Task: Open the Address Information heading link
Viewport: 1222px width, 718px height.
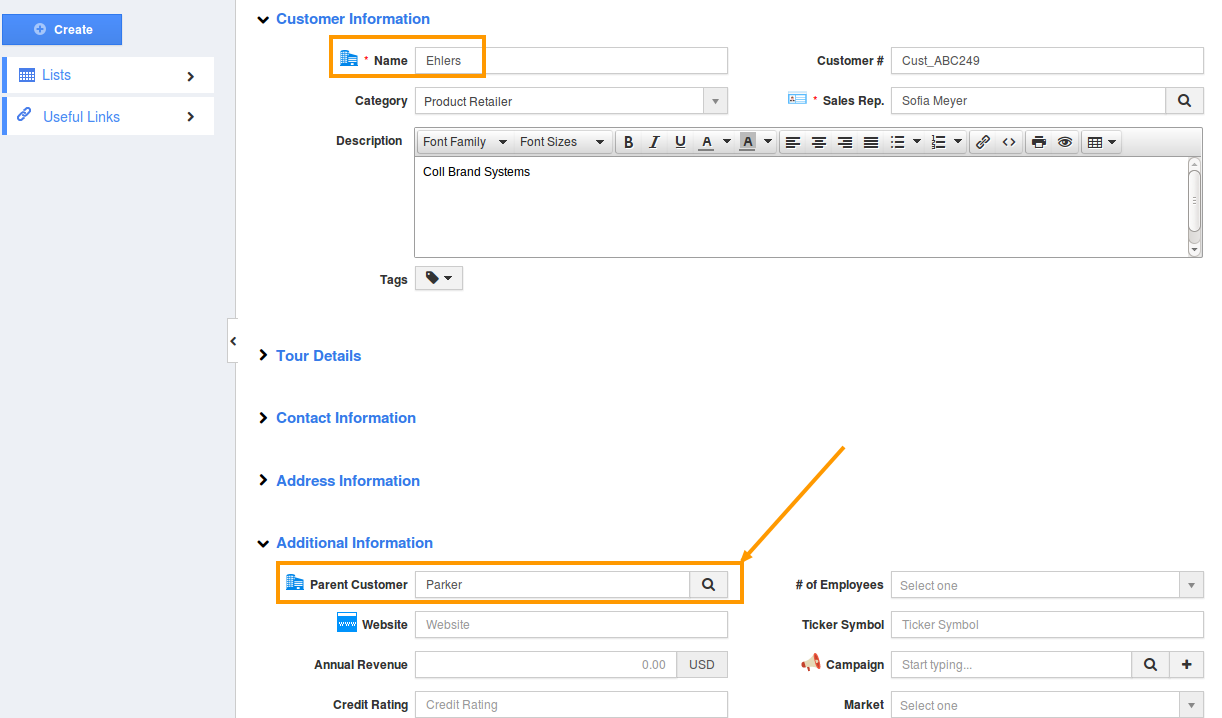Action: pyautogui.click(x=348, y=481)
